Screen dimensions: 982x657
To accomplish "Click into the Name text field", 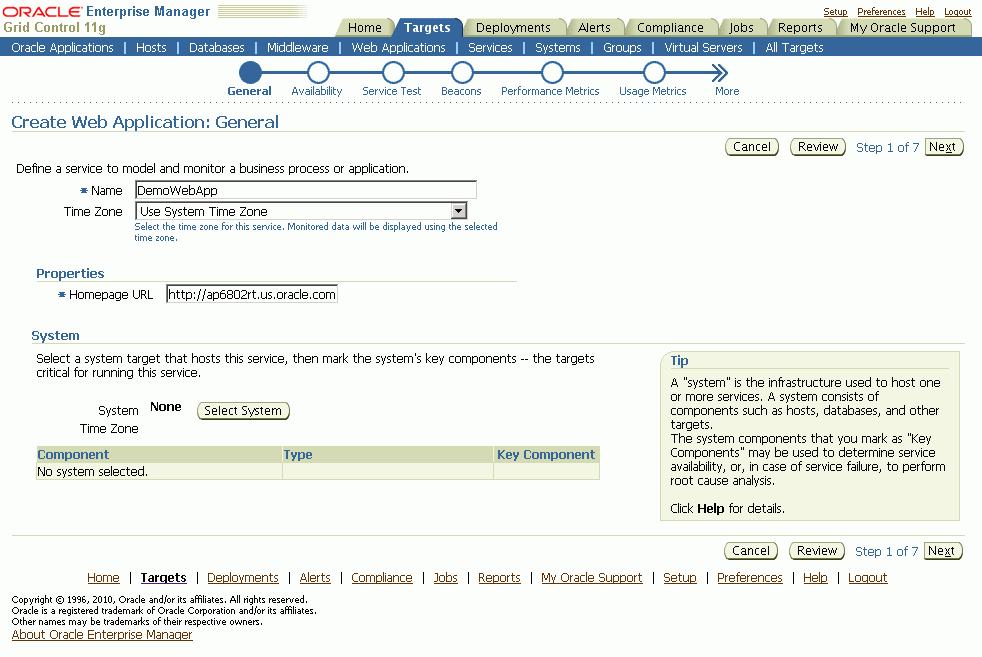I will 306,190.
